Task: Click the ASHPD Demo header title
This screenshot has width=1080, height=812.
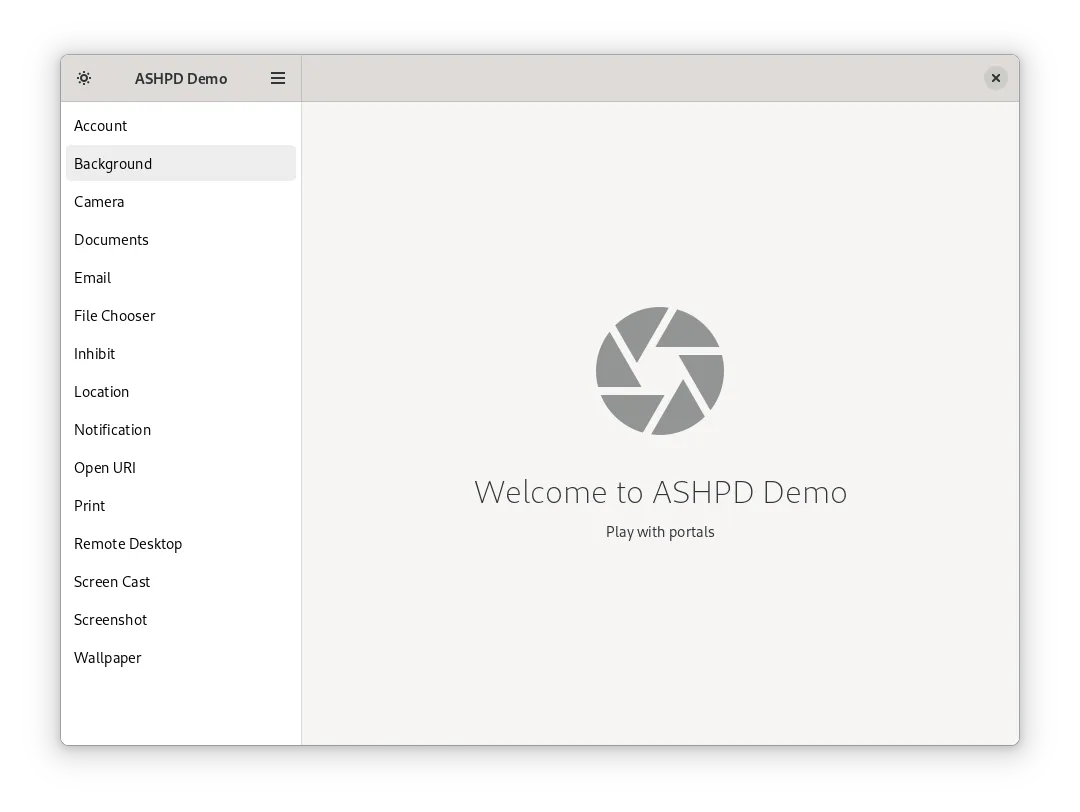Action: pos(181,79)
